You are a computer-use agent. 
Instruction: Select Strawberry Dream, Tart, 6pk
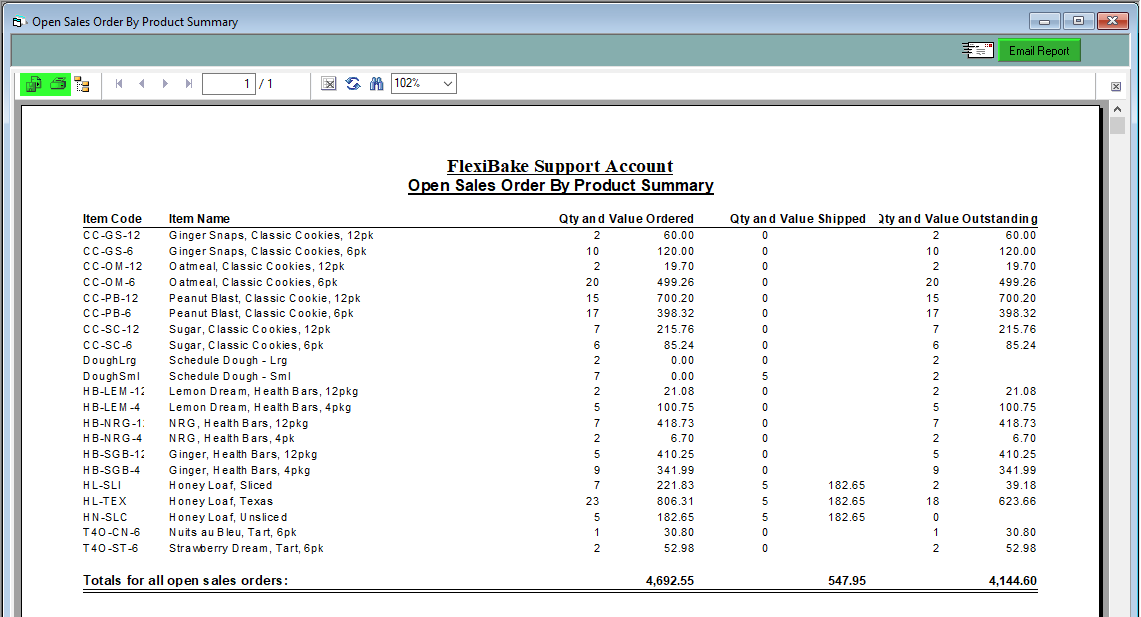click(247, 549)
